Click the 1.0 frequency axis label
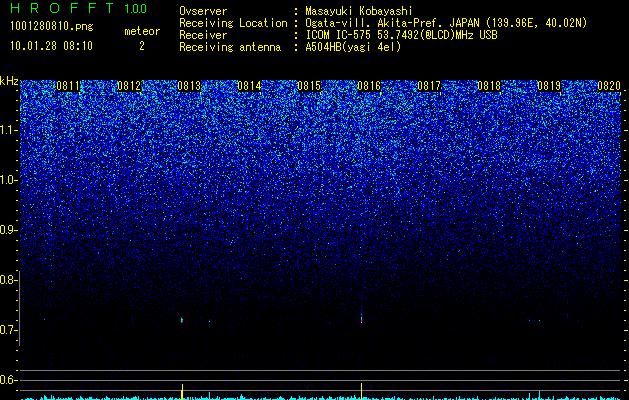 tap(8, 180)
